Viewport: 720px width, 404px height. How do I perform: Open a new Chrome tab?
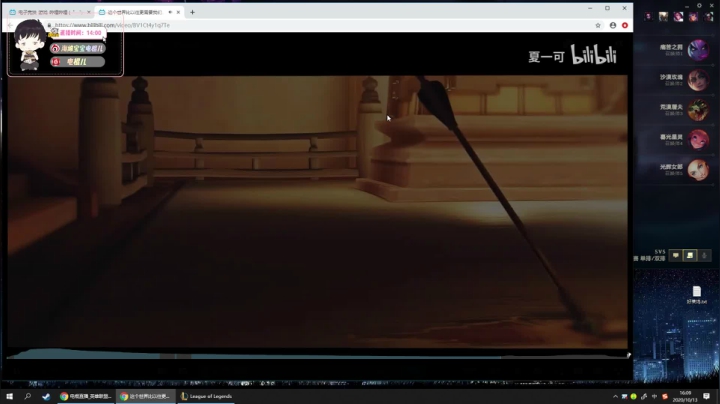coord(192,12)
